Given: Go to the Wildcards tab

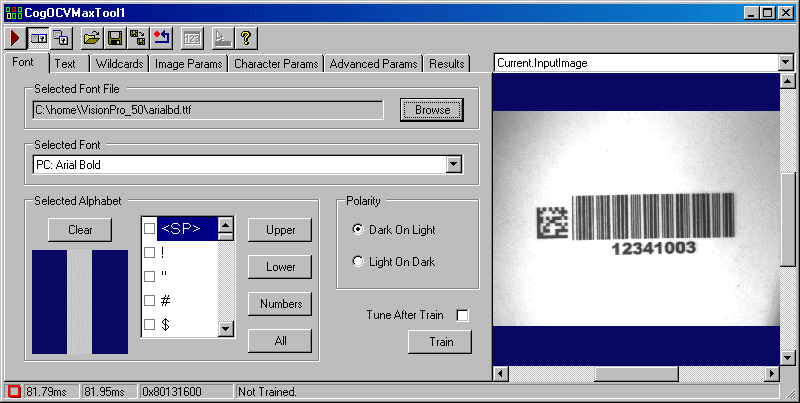Looking at the screenshot, I should 119,64.
